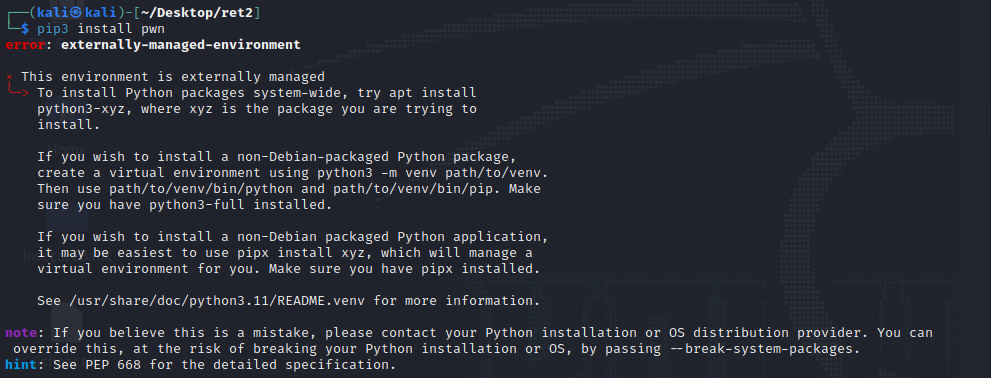This screenshot has width=991, height=378.
Task: Click the '$' prompt symbol
Action: [25, 29]
